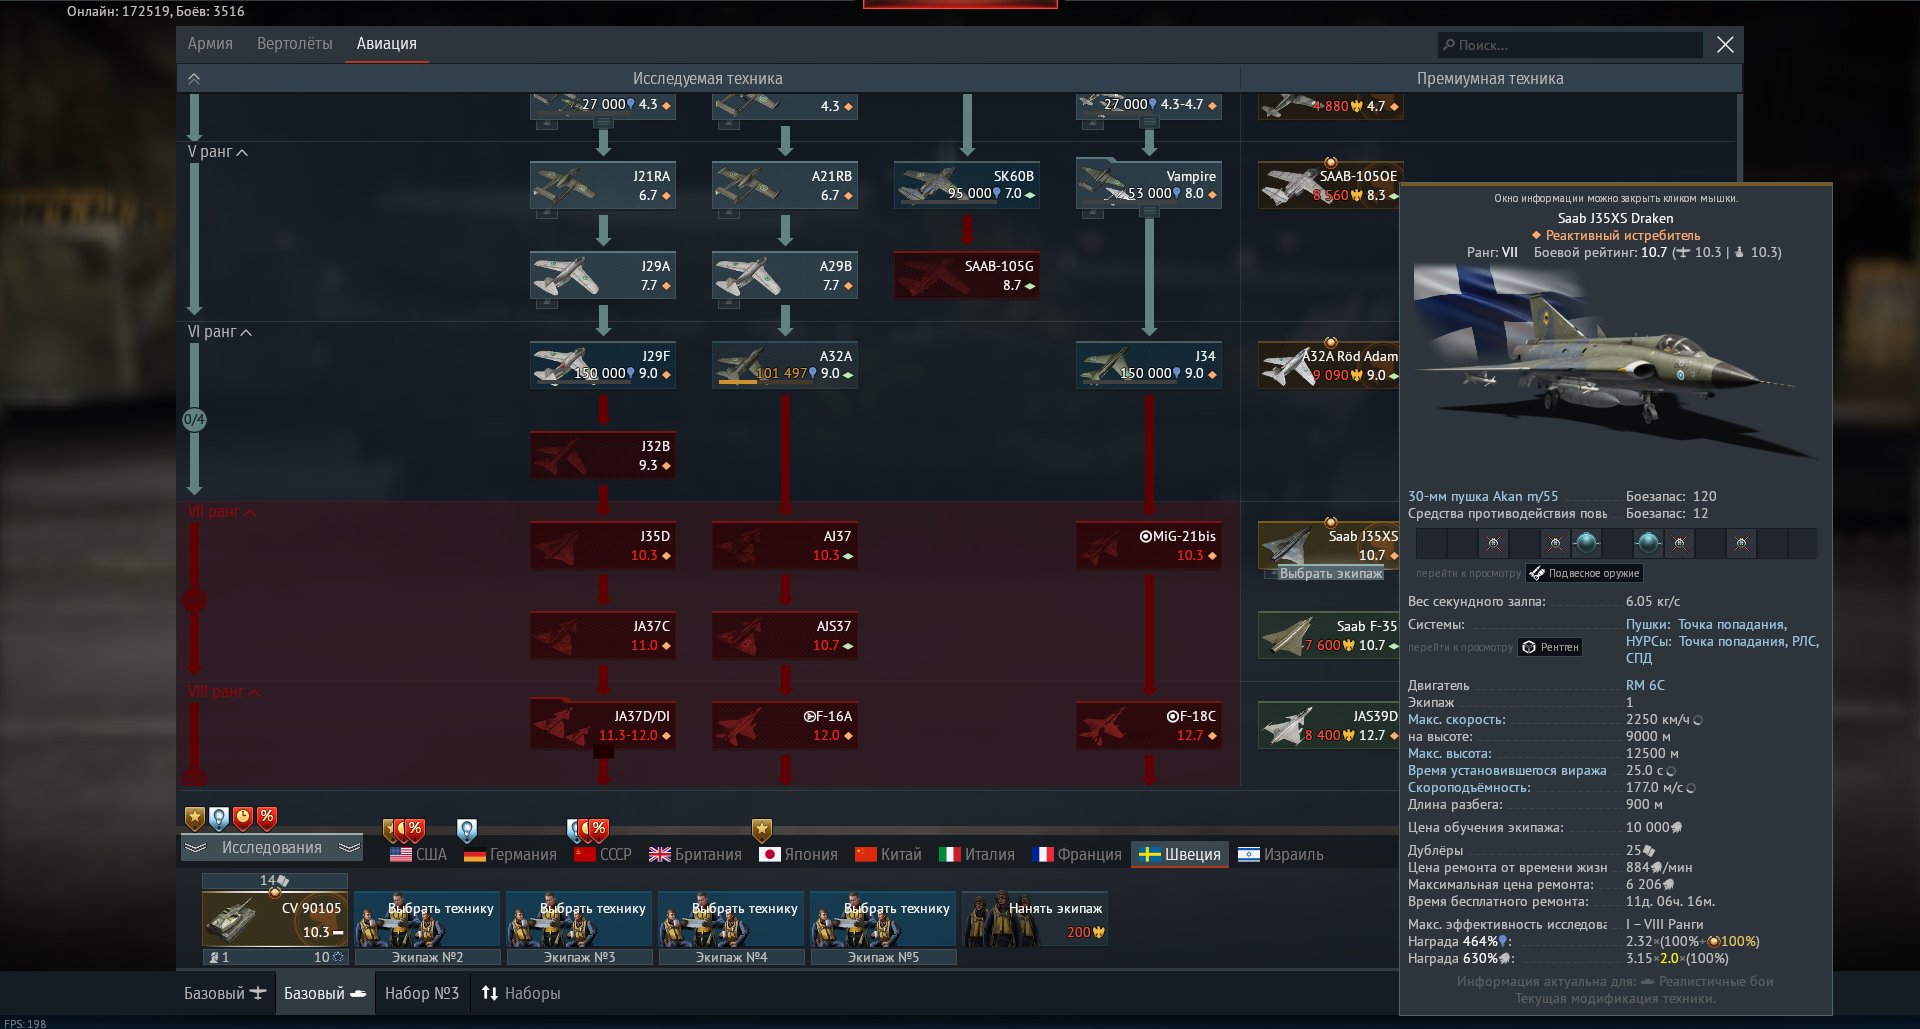
Task: Select the premium JAS39D aircraft
Action: tap(1329, 725)
